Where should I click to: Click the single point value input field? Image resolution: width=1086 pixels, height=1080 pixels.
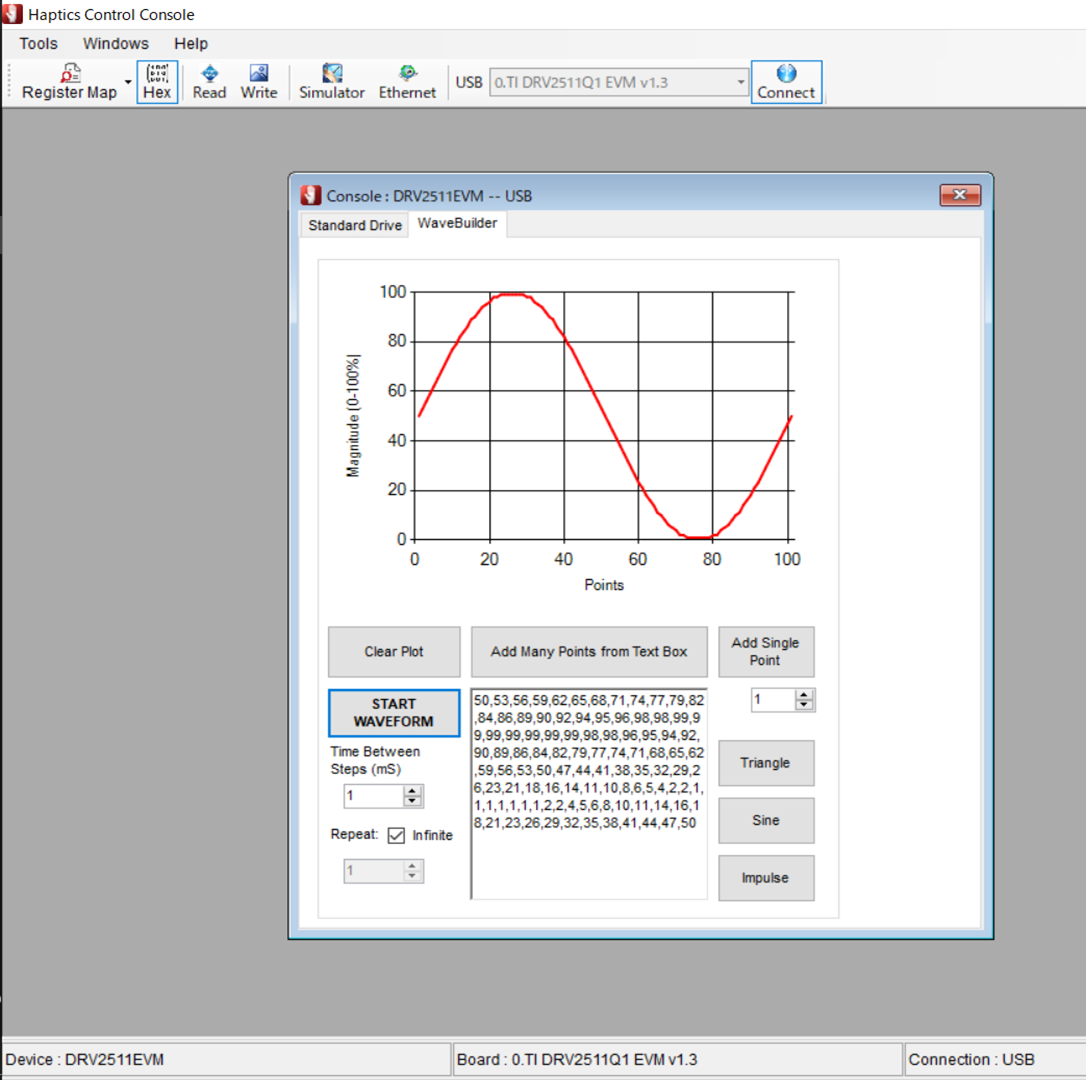point(774,700)
